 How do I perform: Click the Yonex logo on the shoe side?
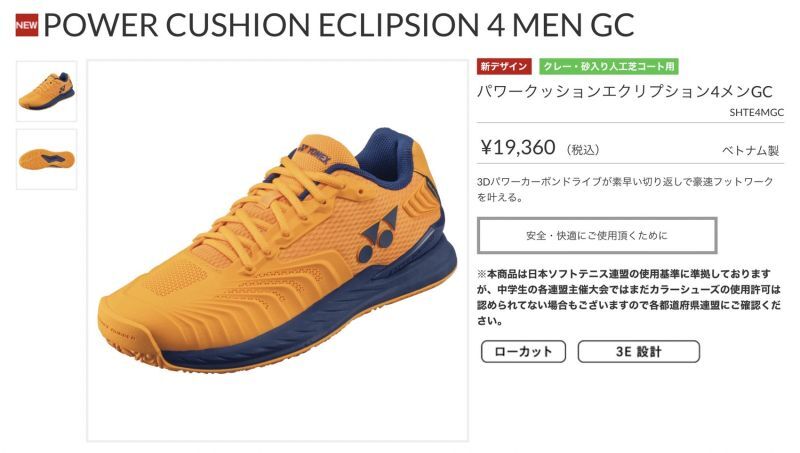click(378, 236)
